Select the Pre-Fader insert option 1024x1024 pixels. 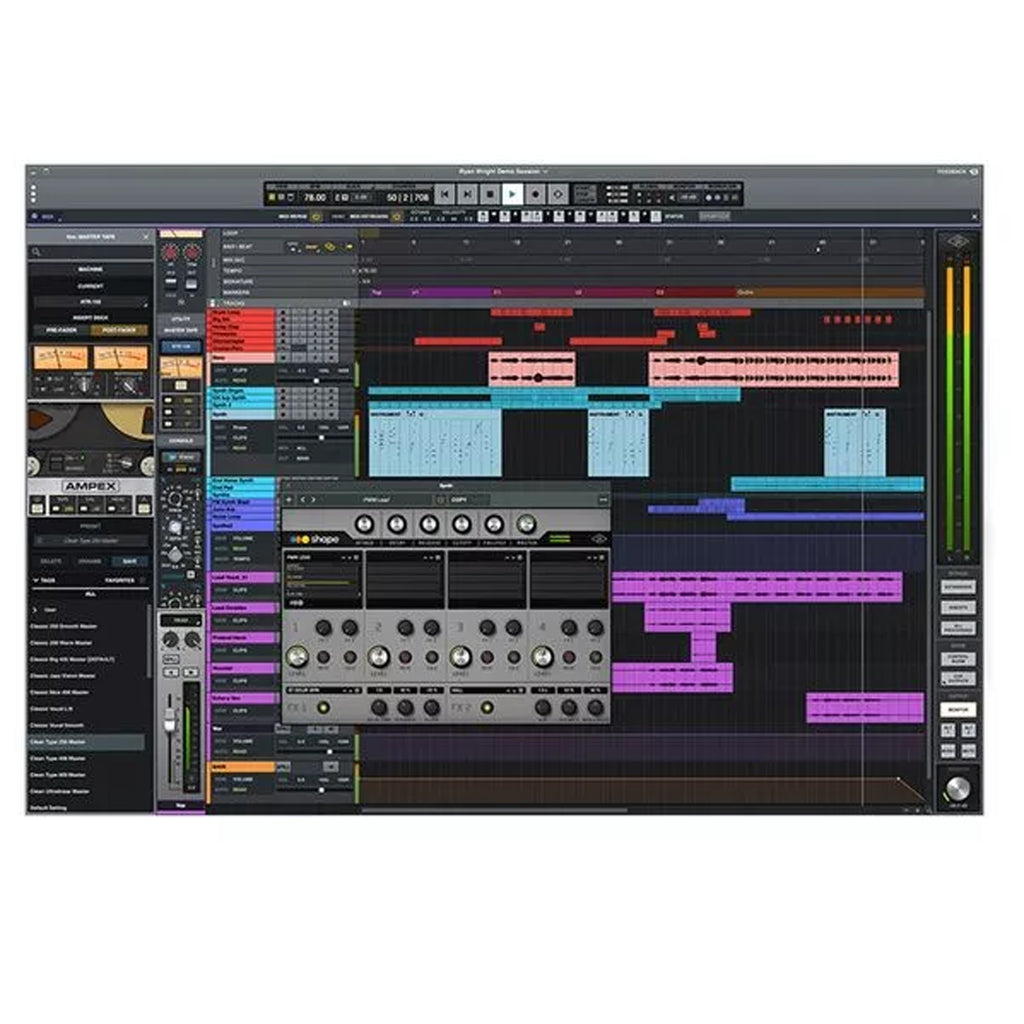coord(61,330)
